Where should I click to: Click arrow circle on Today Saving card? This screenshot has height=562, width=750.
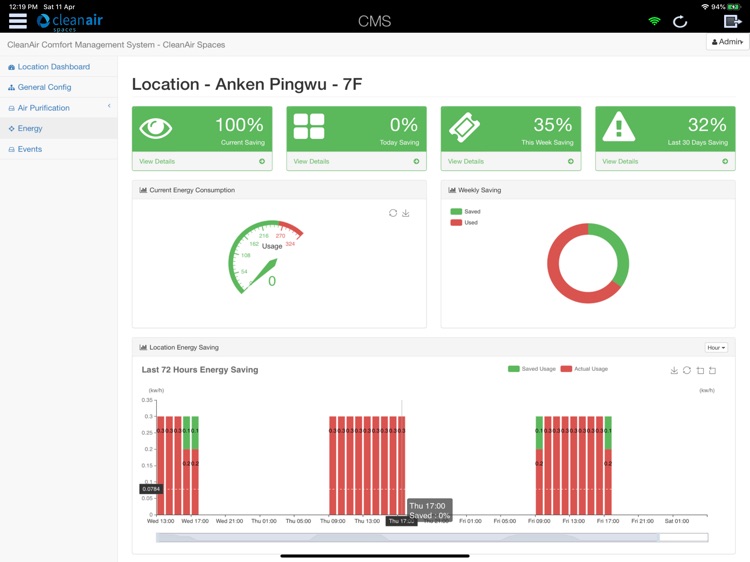click(417, 161)
